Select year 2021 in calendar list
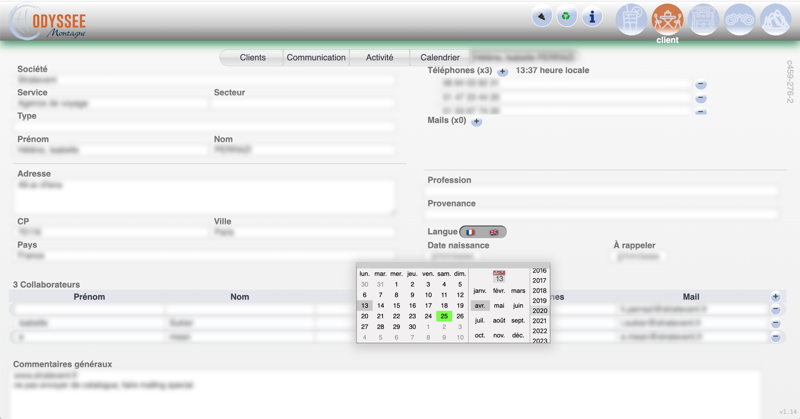 coord(540,321)
